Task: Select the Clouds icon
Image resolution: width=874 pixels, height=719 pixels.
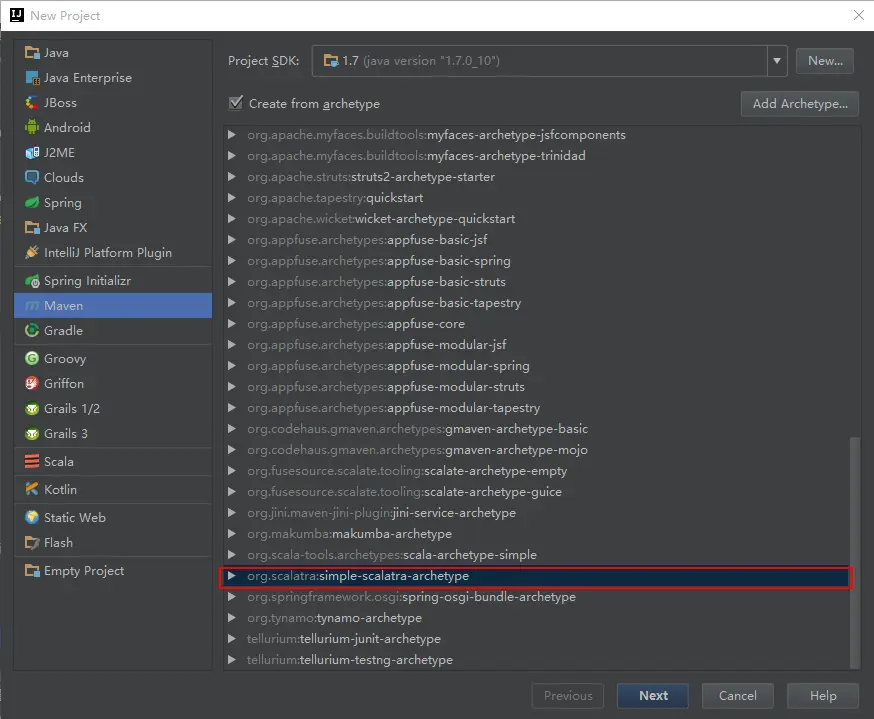Action: pyautogui.click(x=32, y=178)
